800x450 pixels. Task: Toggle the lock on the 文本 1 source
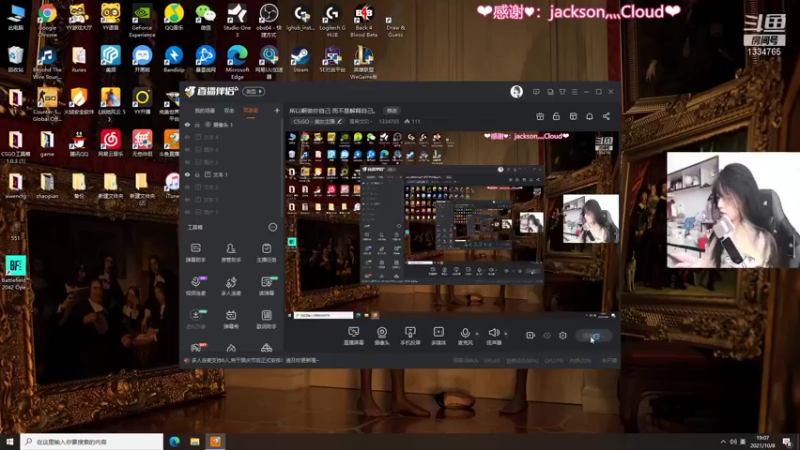(x=197, y=174)
